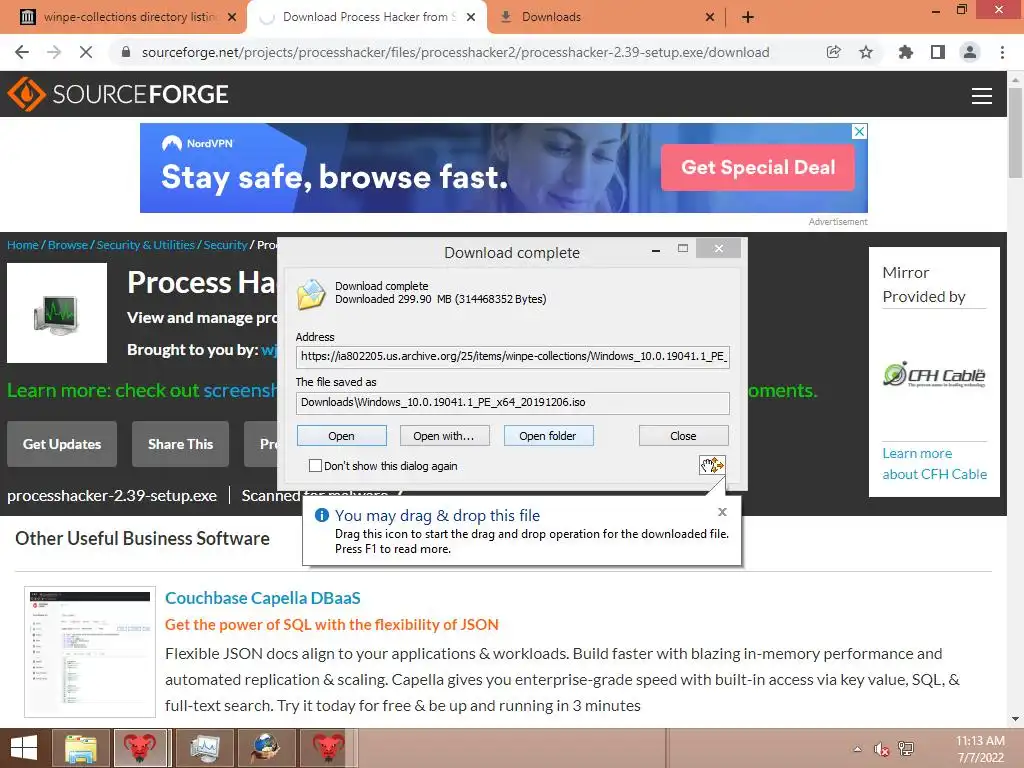
Task: Switch to the Download Process Hacker tab
Action: pyautogui.click(x=369, y=17)
